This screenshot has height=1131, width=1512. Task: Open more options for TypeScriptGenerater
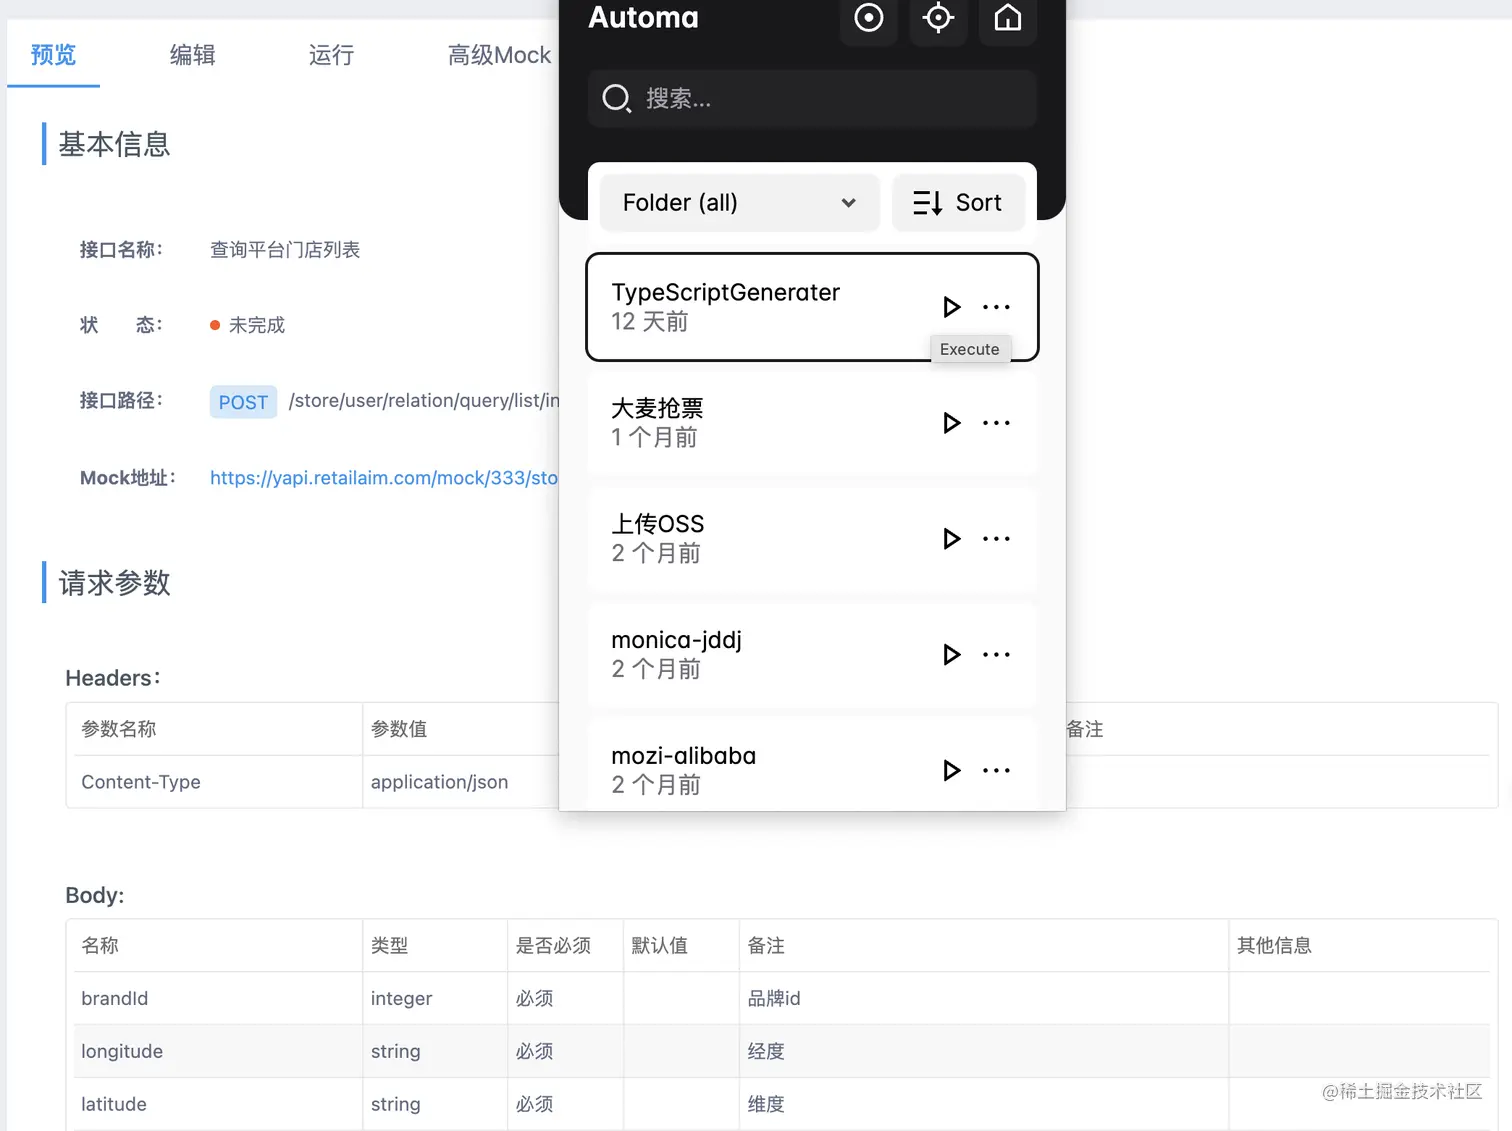pos(996,307)
